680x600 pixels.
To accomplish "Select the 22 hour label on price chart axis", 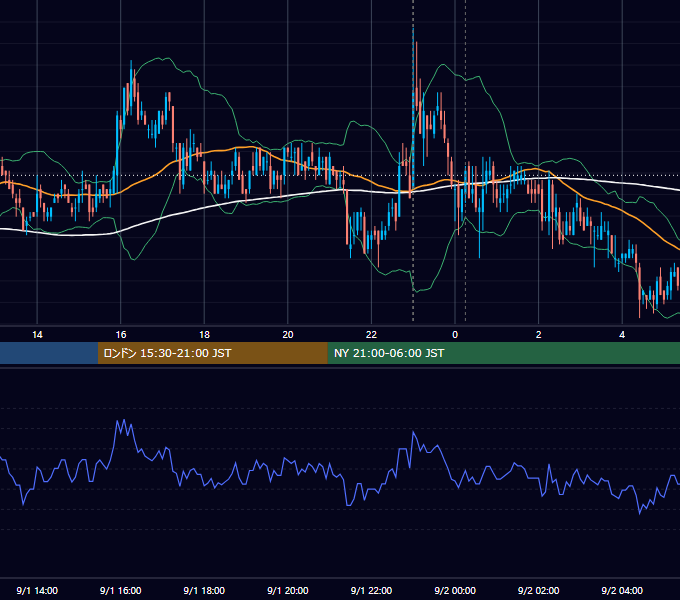I will tap(371, 335).
